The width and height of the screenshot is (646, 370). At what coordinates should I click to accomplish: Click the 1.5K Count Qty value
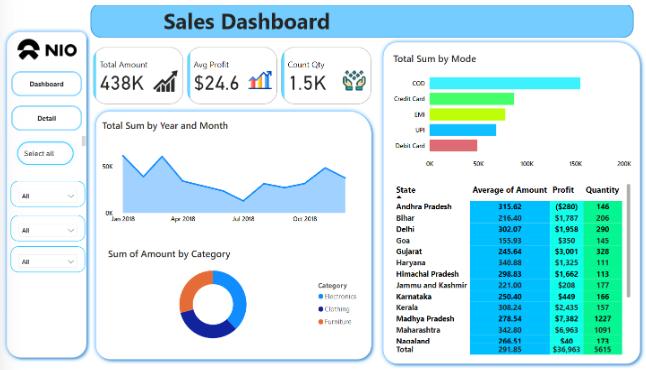(307, 83)
